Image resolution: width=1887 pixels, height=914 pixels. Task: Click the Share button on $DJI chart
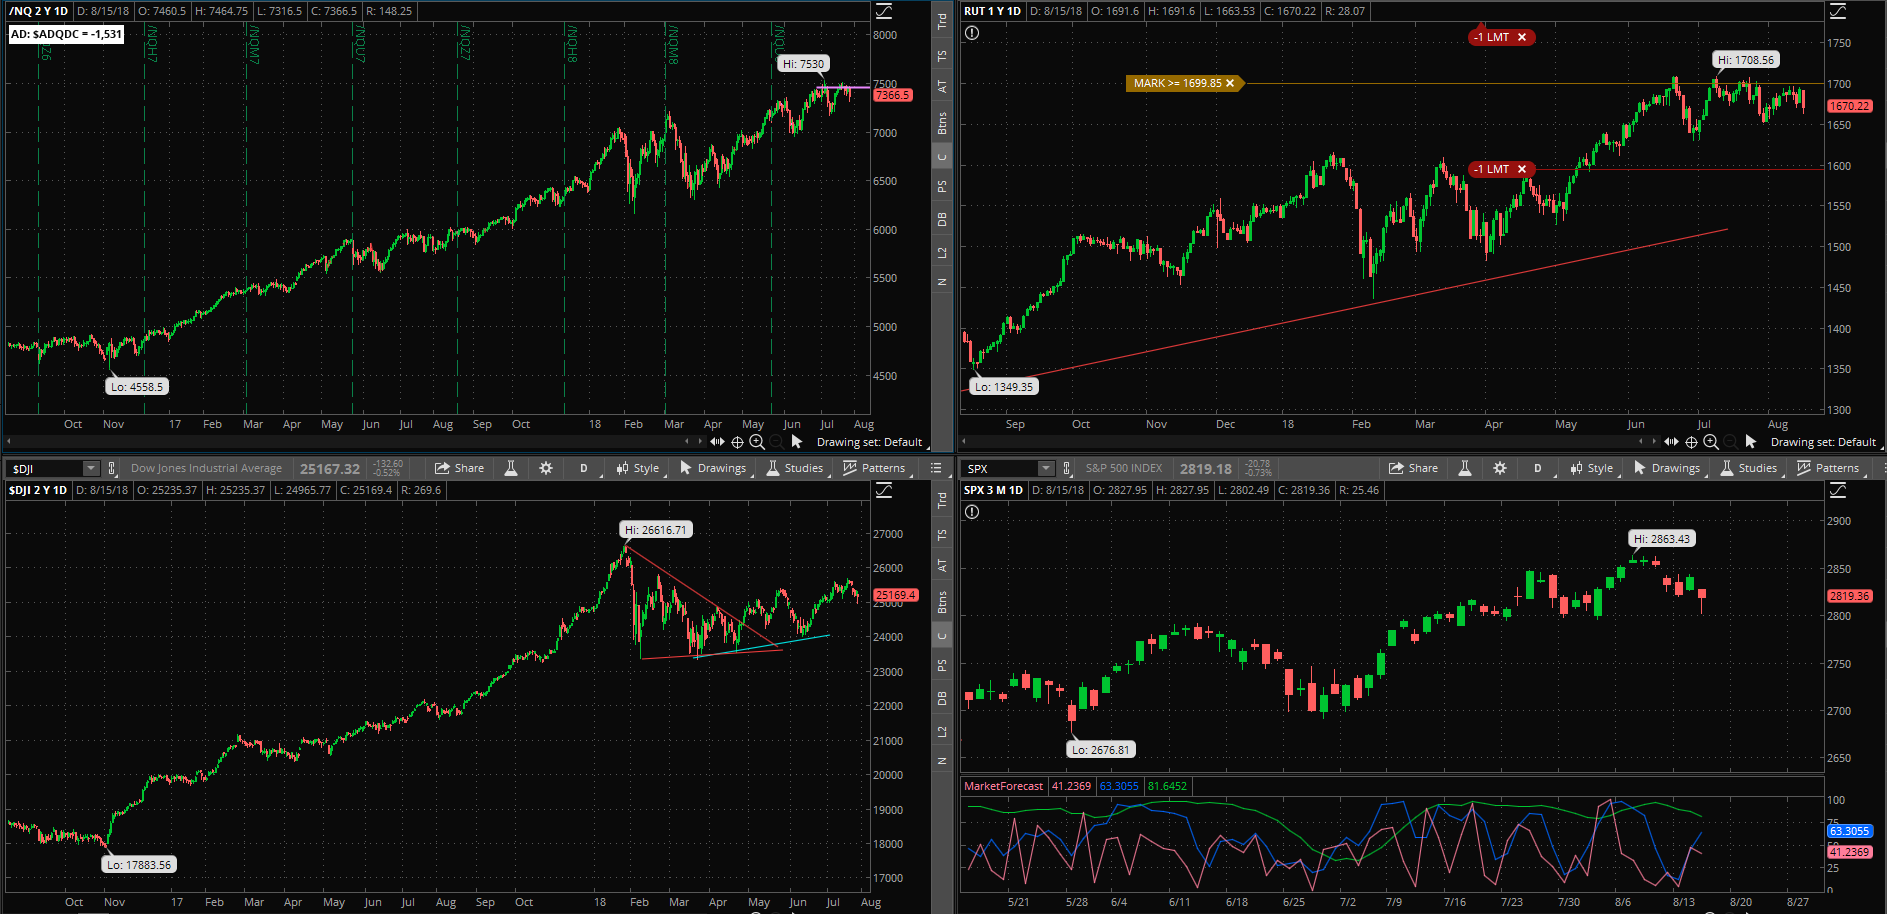tap(460, 468)
